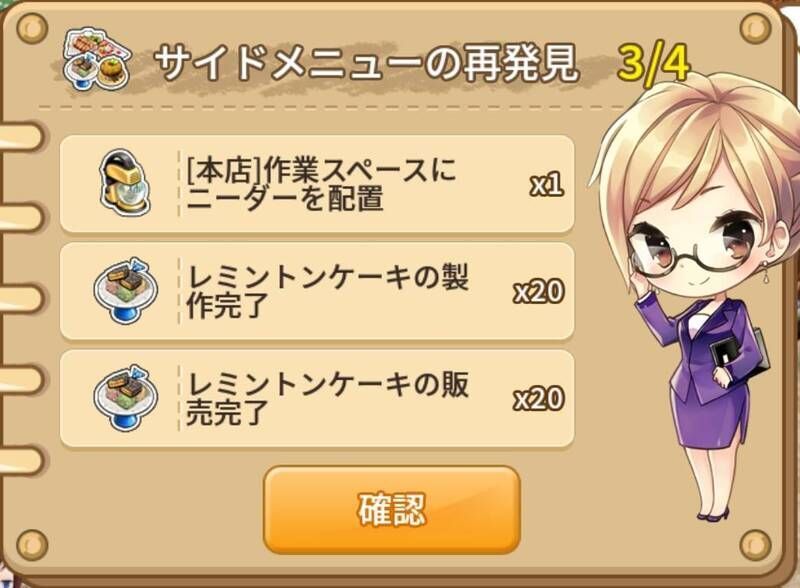Select the Lamington cake production icon
This screenshot has height=588, width=800.
(x=126, y=290)
